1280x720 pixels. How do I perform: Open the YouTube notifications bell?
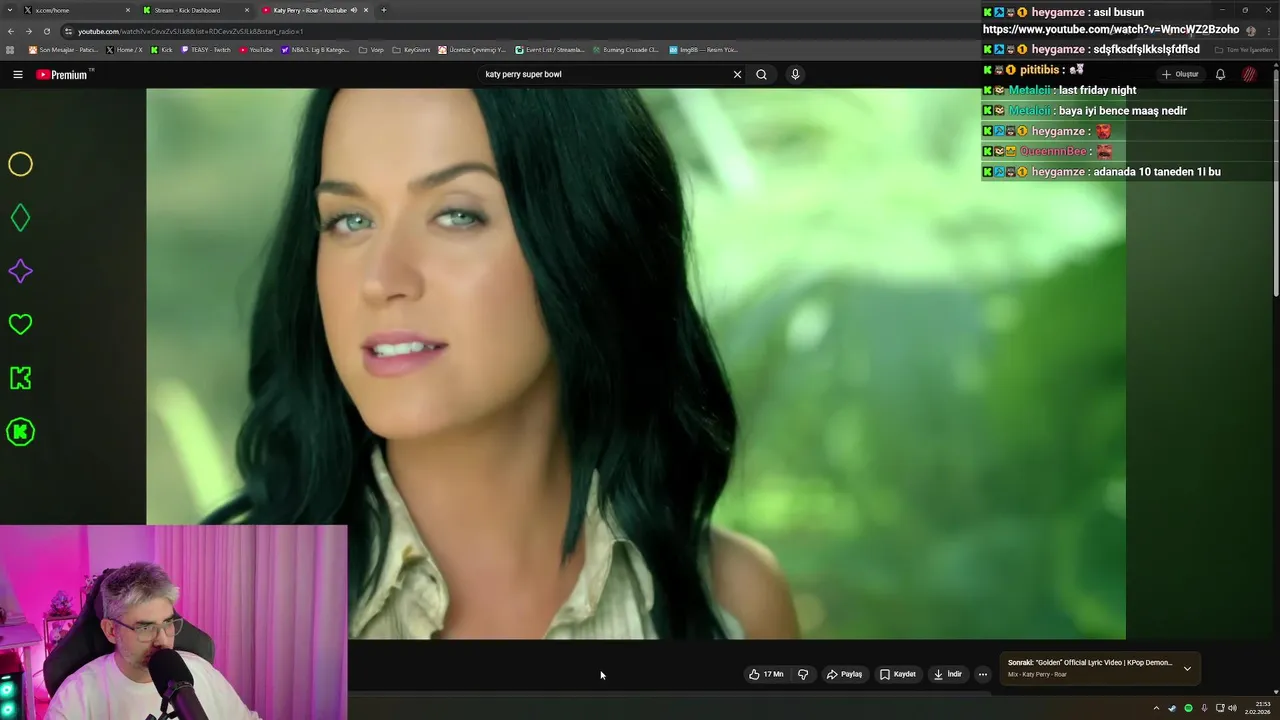[x=1220, y=74]
